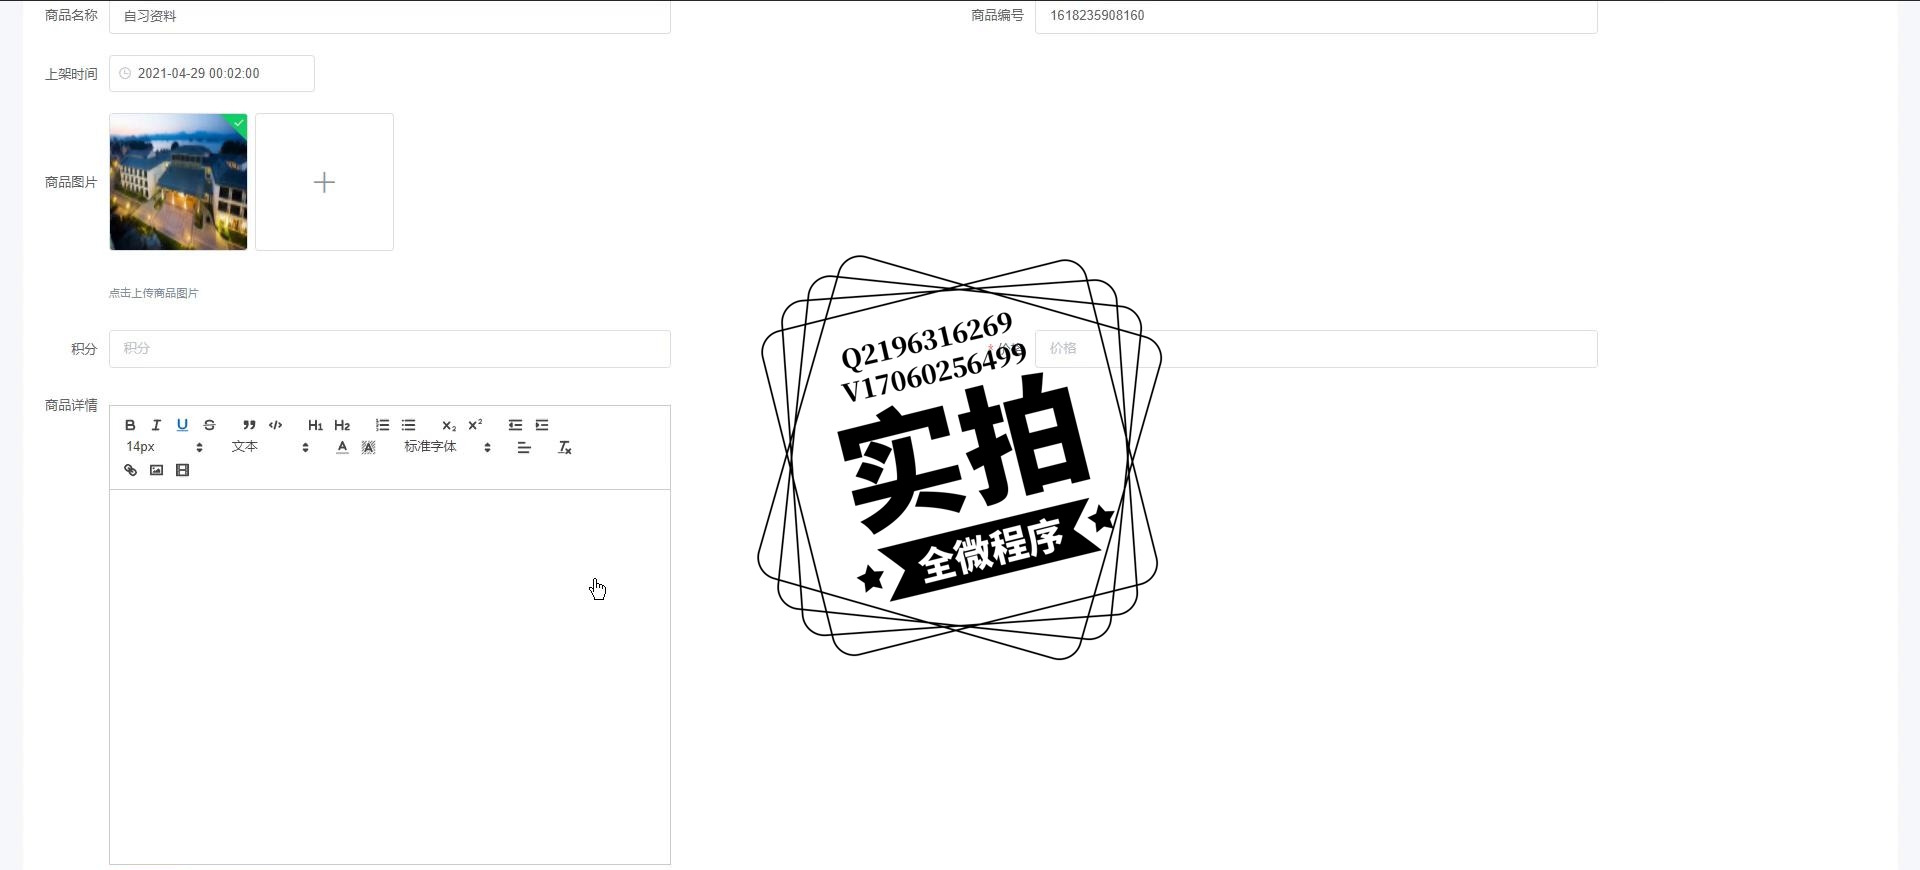Apply superscript formatting
Viewport: 1920px width, 870px height.
click(475, 425)
